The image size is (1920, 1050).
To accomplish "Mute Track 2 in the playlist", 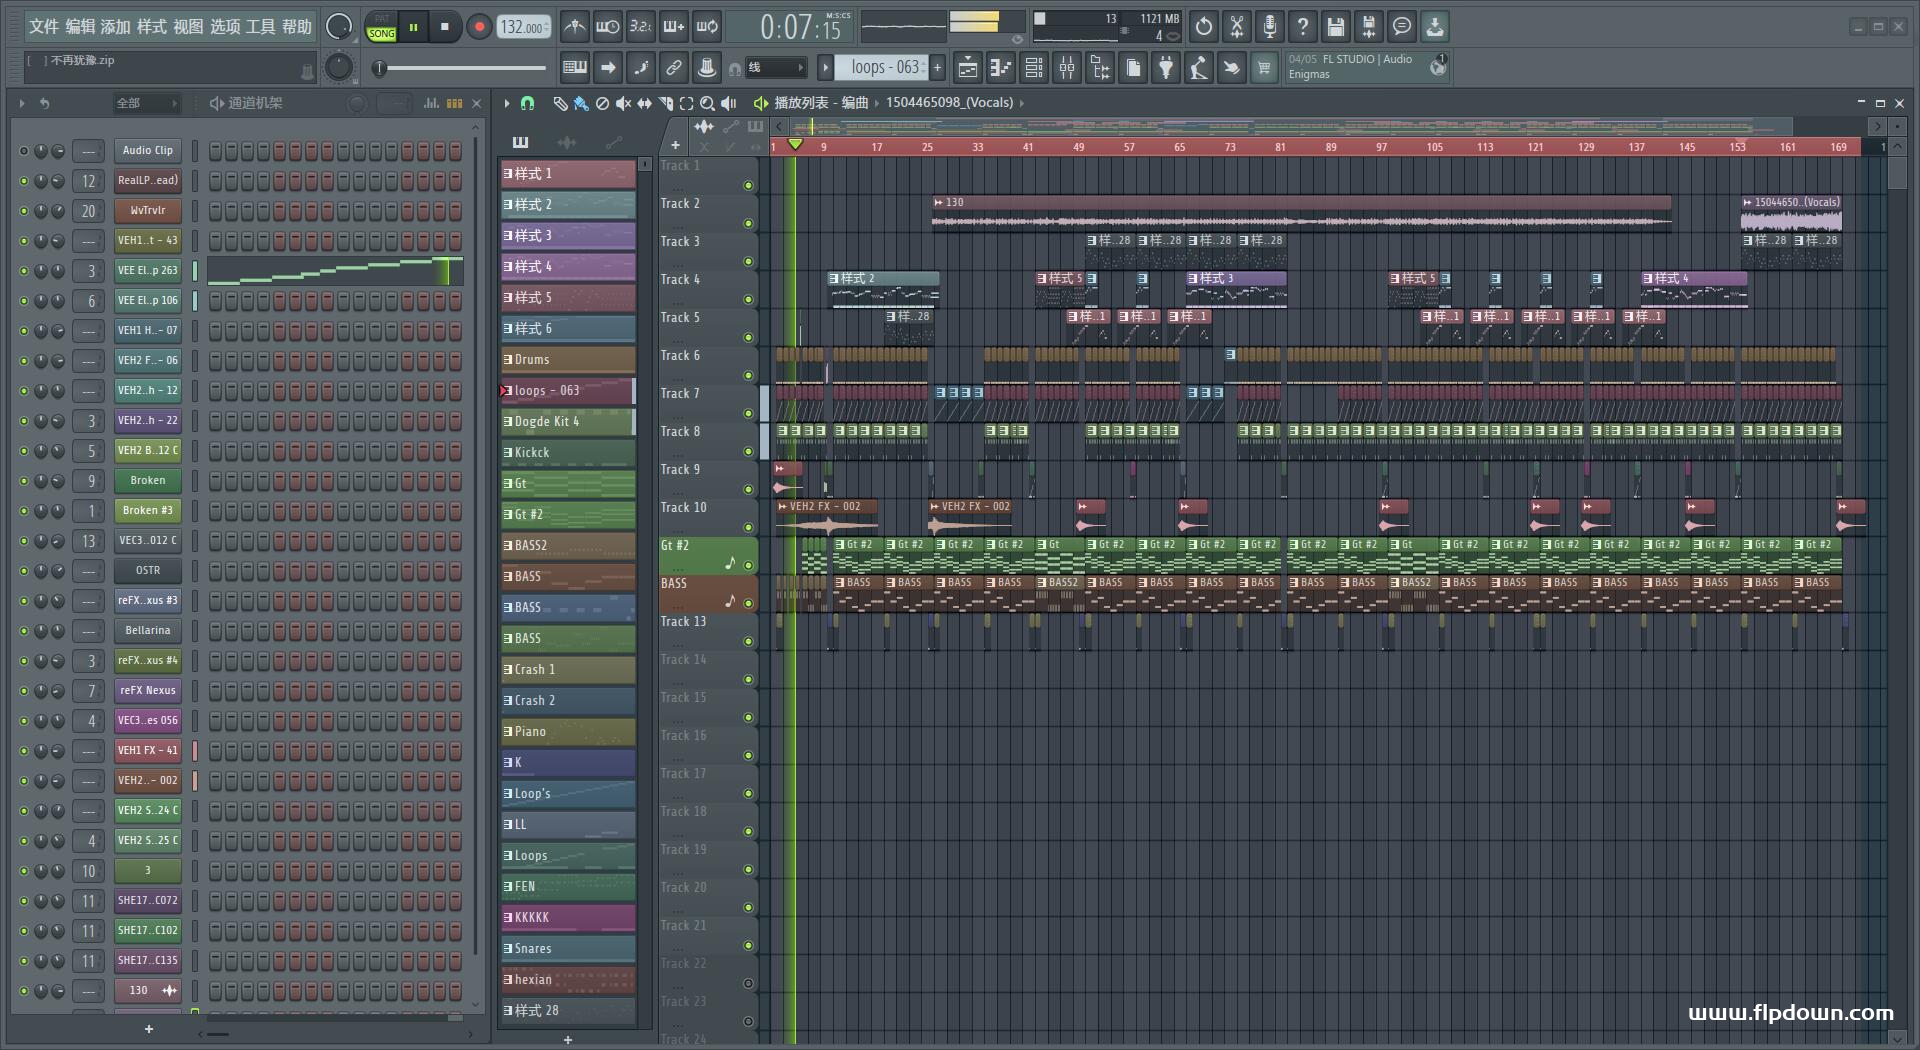I will pos(748,224).
